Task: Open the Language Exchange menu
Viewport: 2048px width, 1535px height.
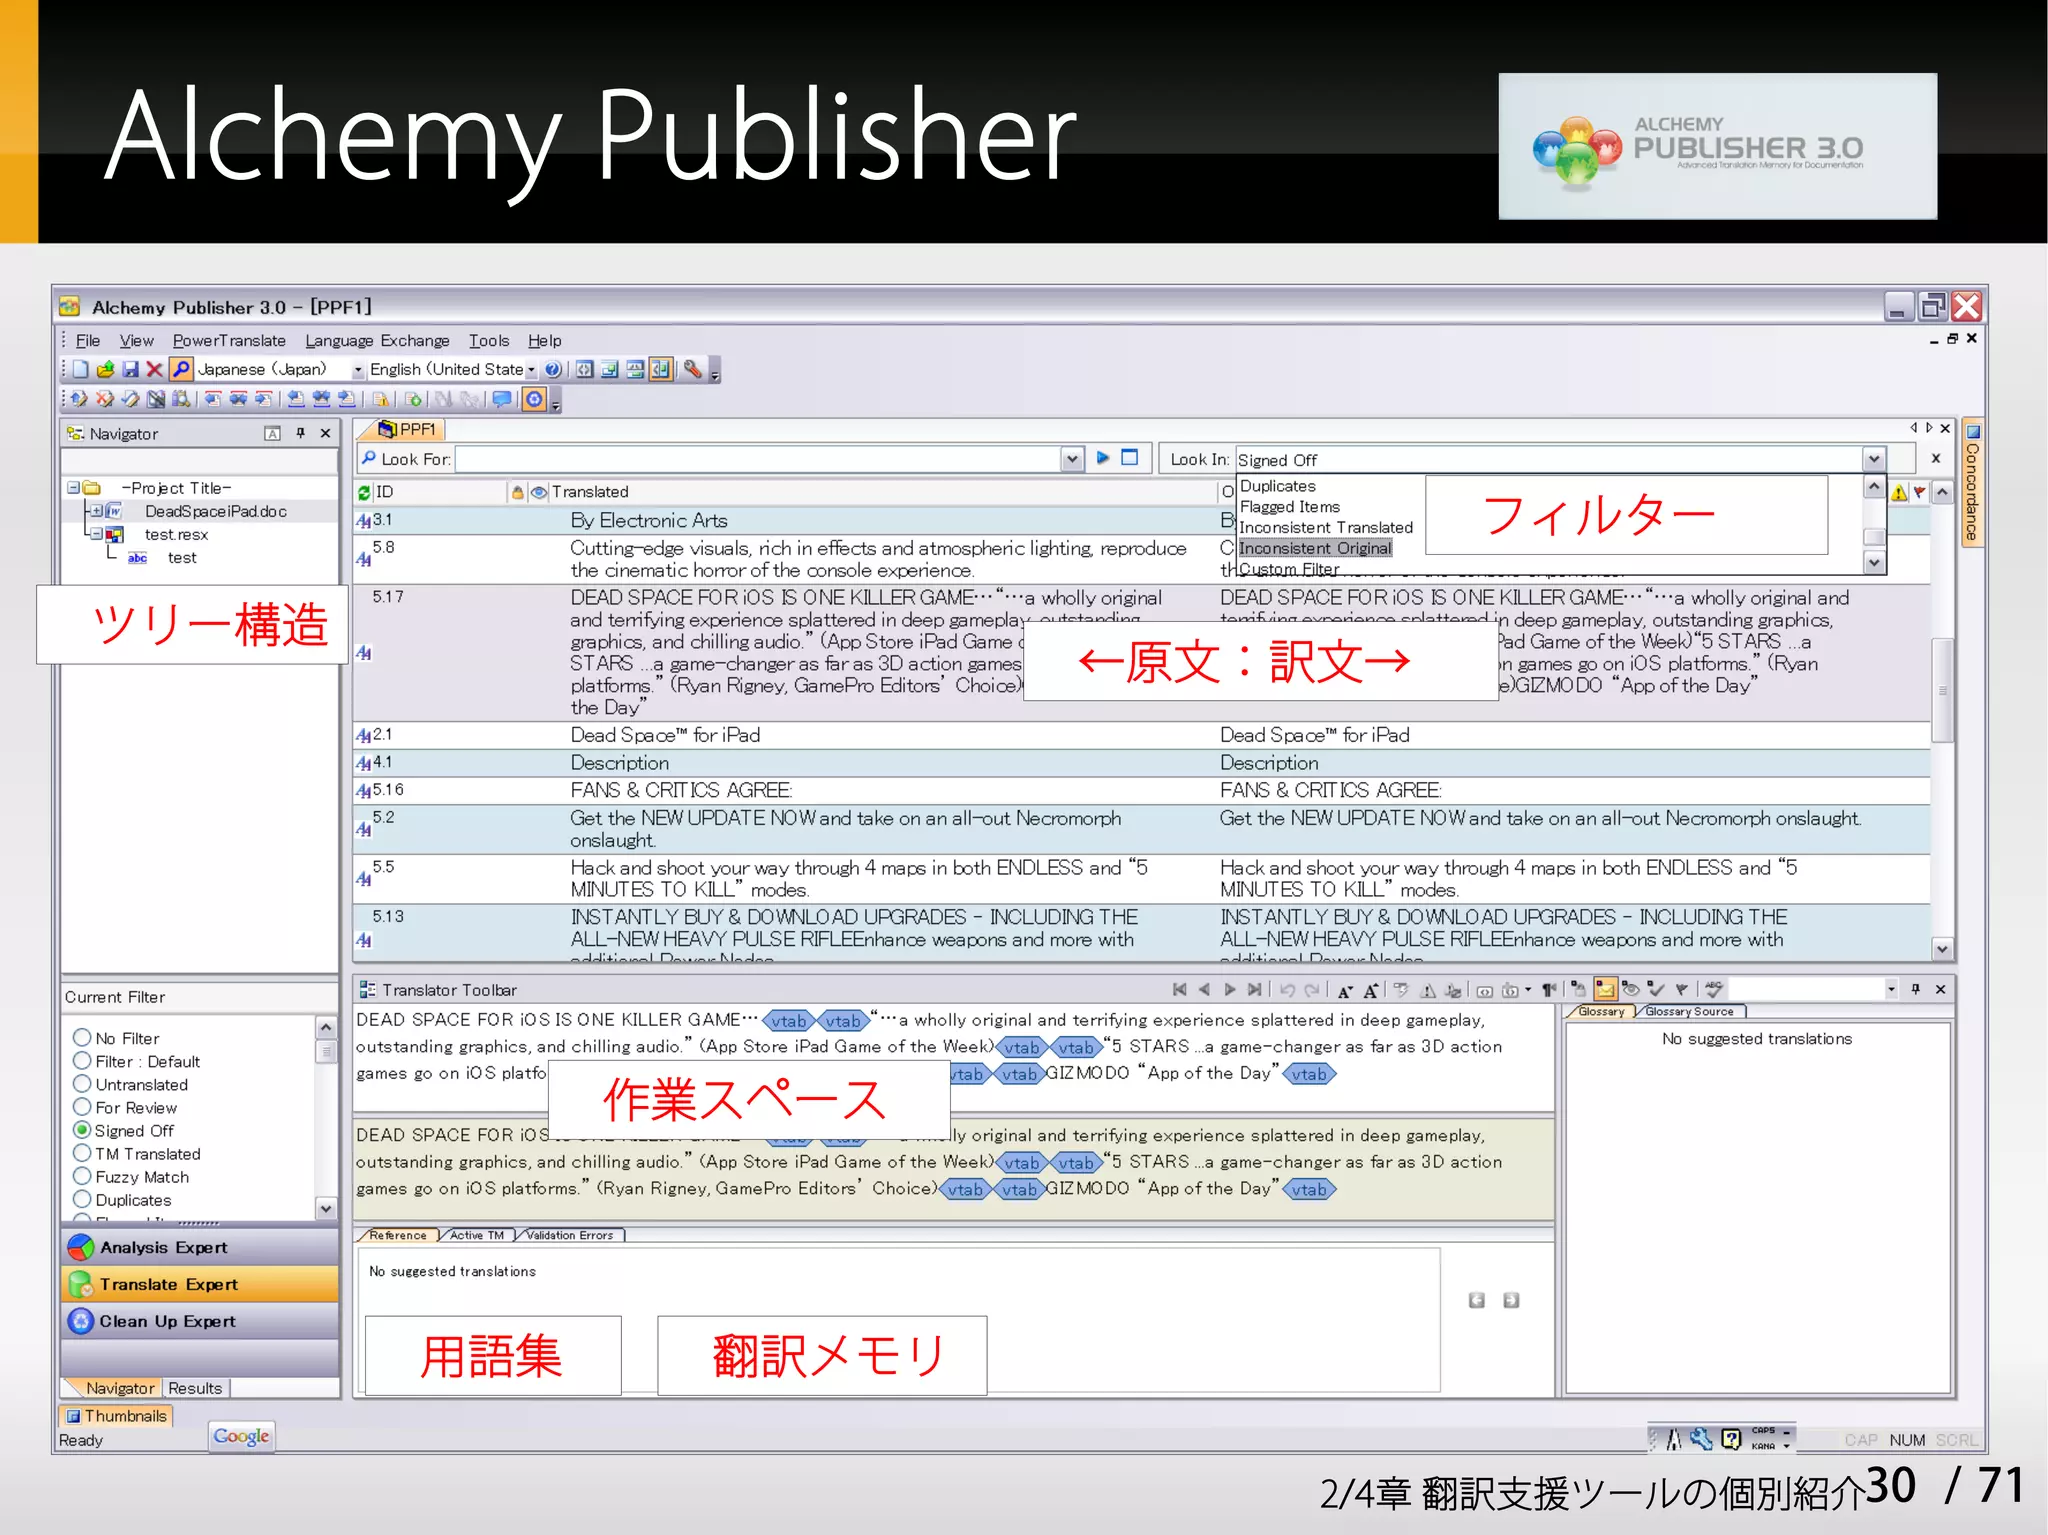Action: click(x=377, y=340)
